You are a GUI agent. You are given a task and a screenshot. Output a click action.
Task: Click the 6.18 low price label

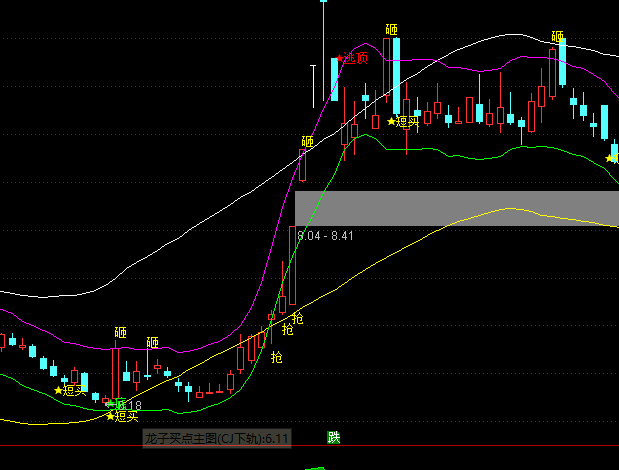pyautogui.click(x=128, y=405)
